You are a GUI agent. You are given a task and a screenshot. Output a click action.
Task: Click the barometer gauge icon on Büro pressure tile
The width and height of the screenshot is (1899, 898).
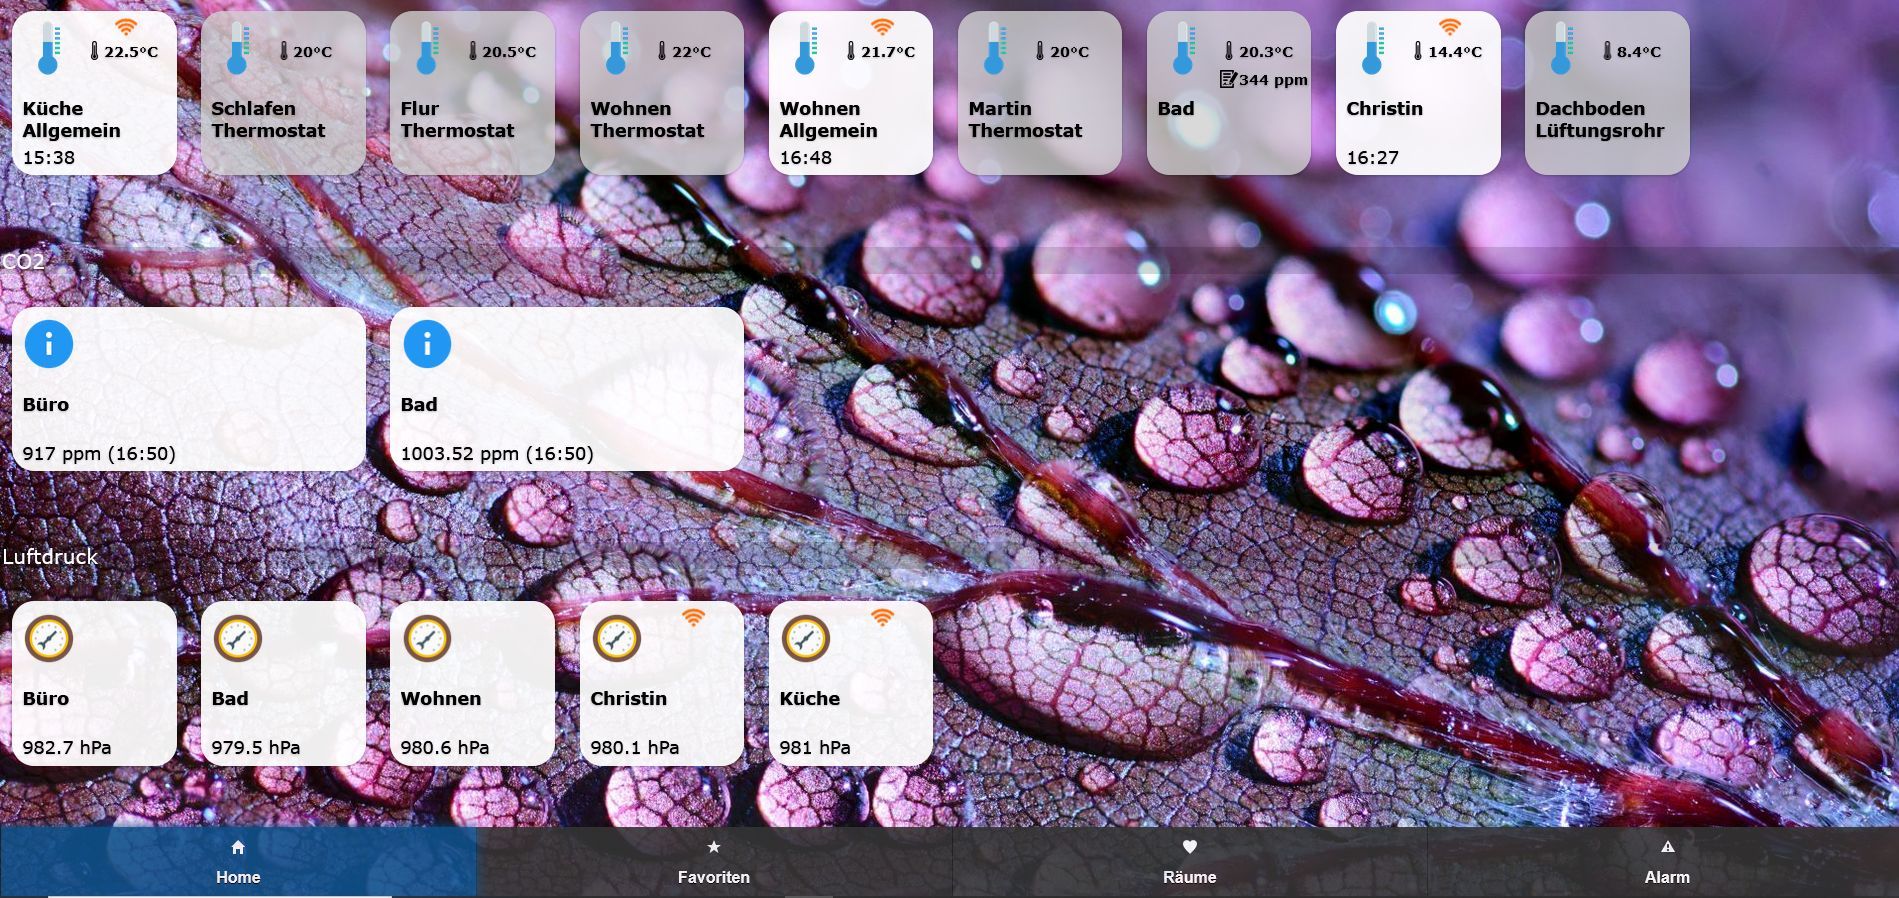[49, 638]
